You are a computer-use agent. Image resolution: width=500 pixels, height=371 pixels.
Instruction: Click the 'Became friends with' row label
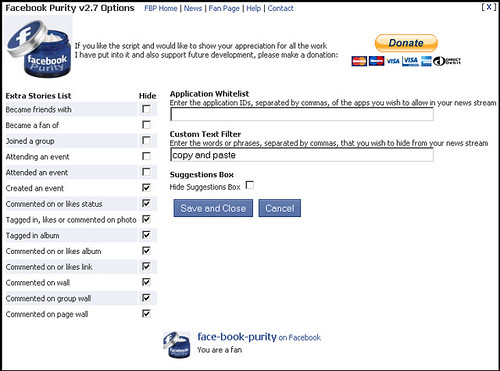39,109
